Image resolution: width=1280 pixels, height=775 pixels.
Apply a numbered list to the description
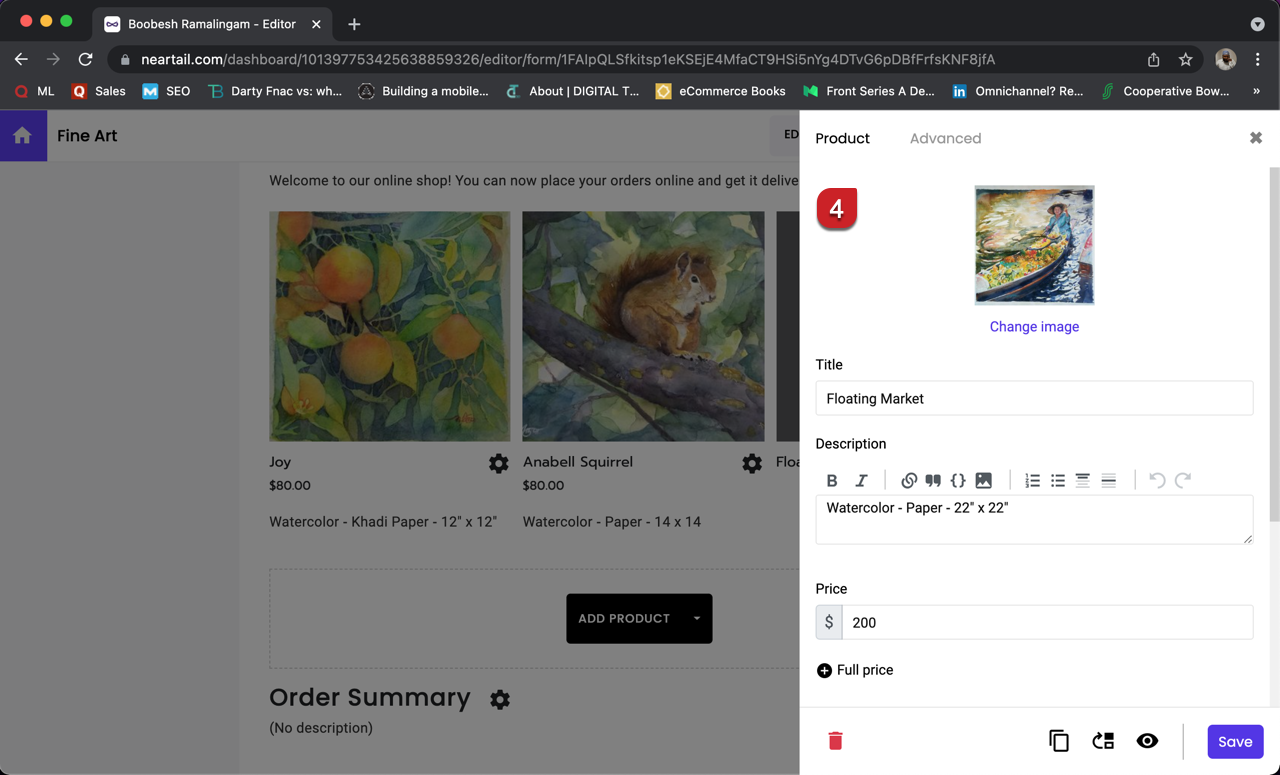coord(1032,480)
